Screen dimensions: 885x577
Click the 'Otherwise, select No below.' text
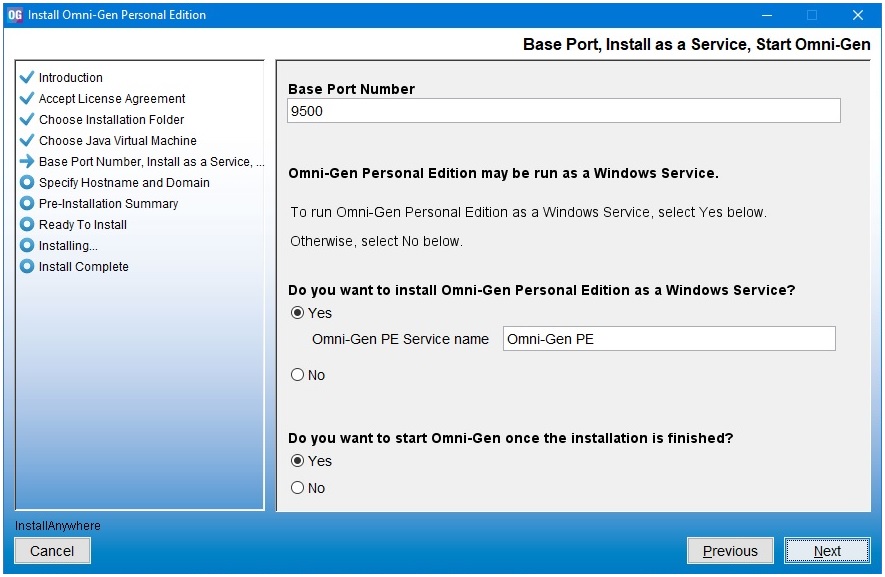tap(376, 241)
